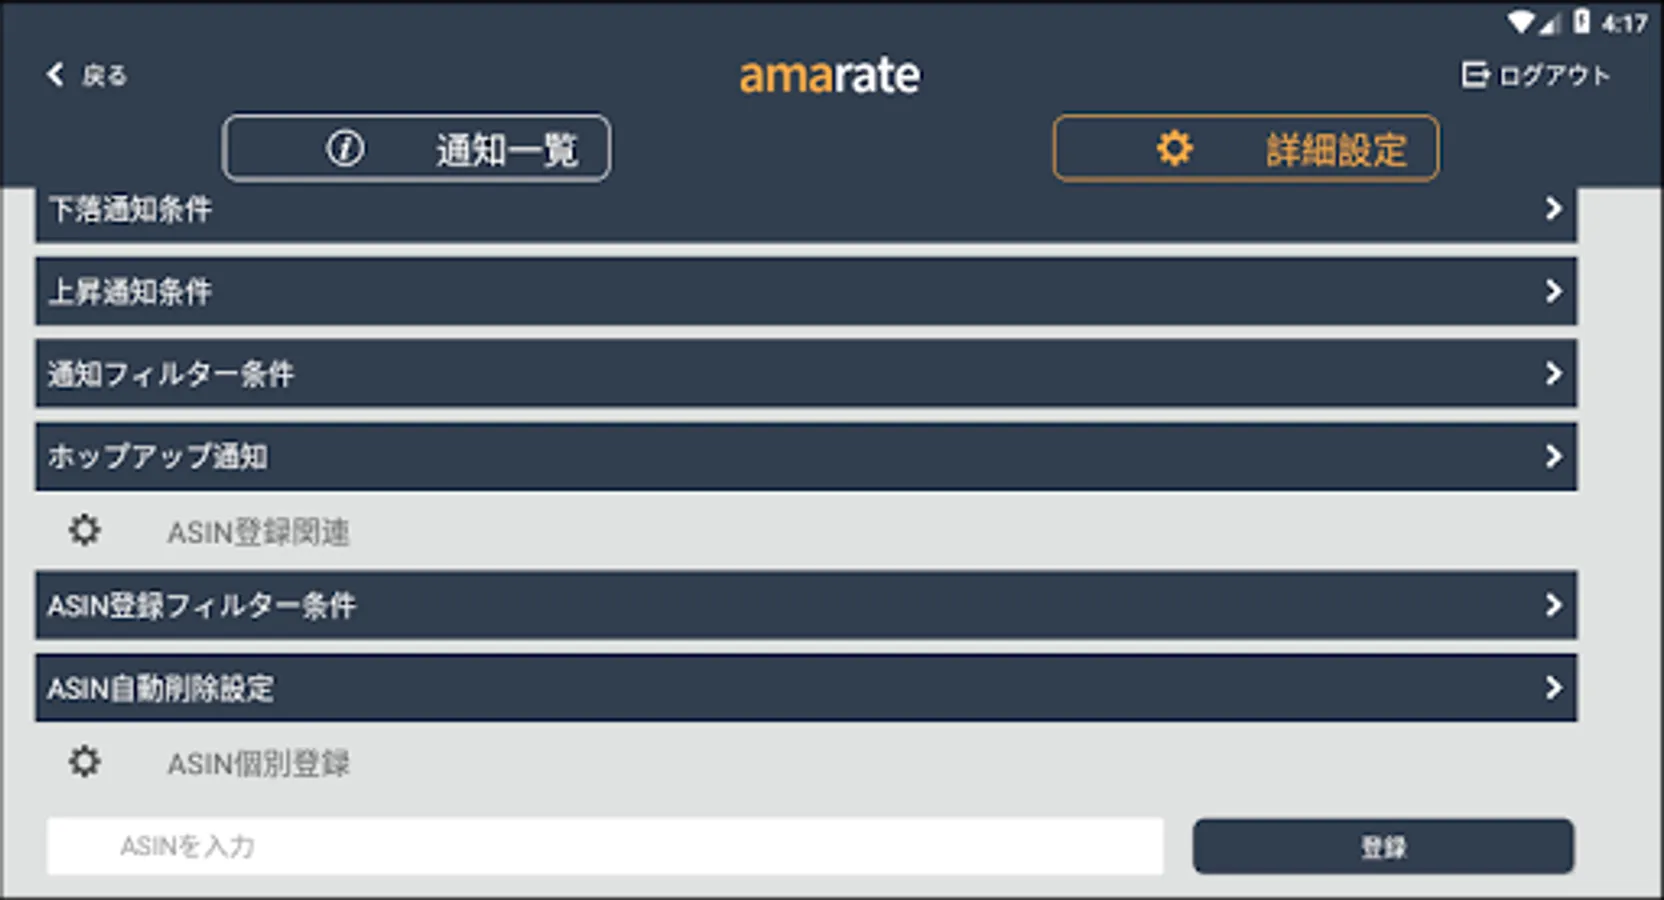Click the info icon on 通知一覧 button

(345, 147)
